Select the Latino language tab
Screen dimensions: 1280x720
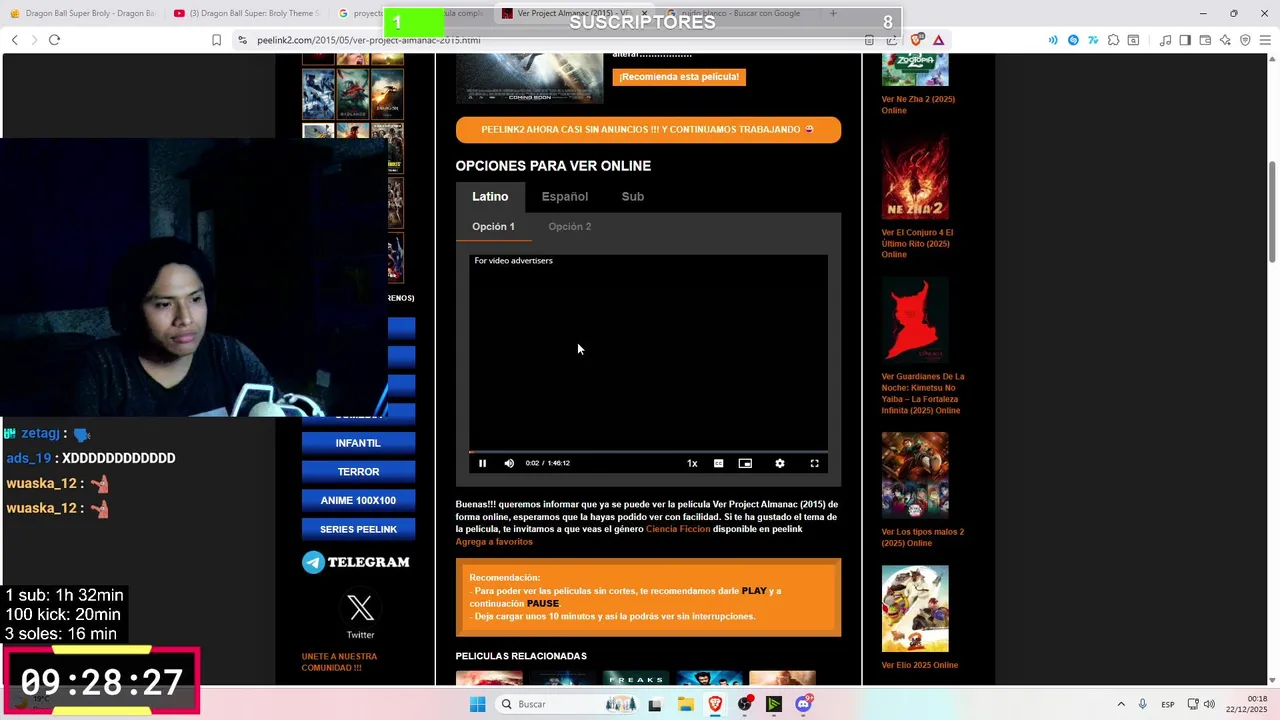[x=490, y=197]
